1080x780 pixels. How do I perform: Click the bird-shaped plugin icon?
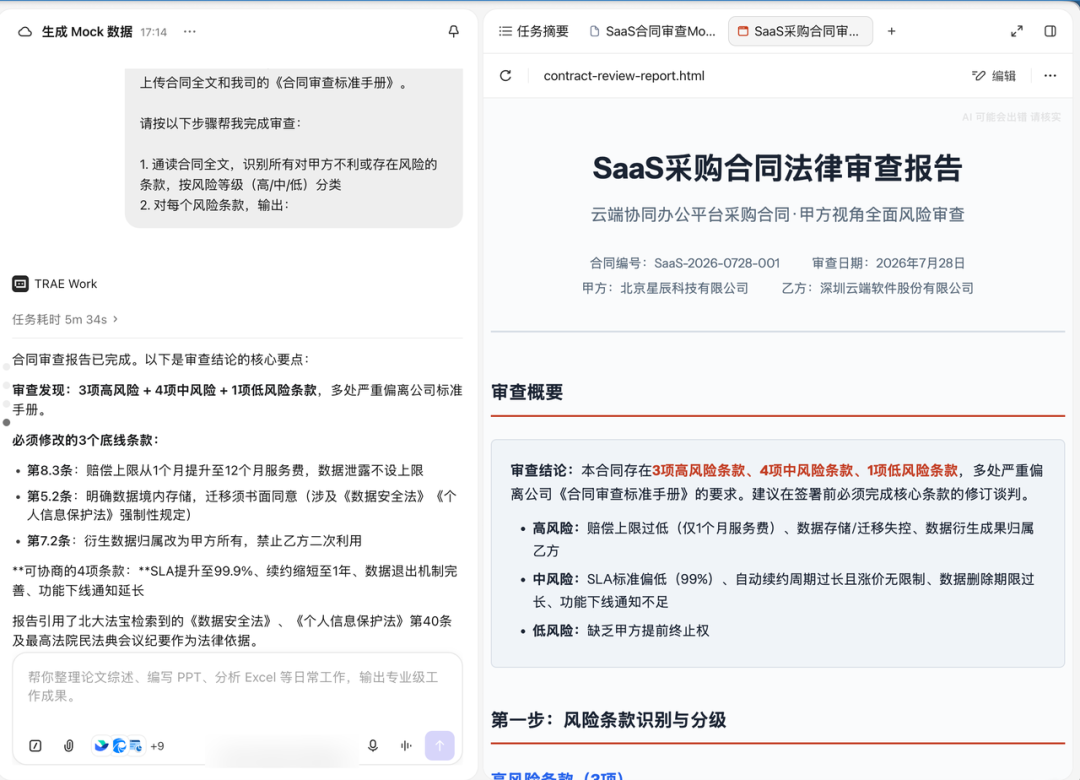101,746
